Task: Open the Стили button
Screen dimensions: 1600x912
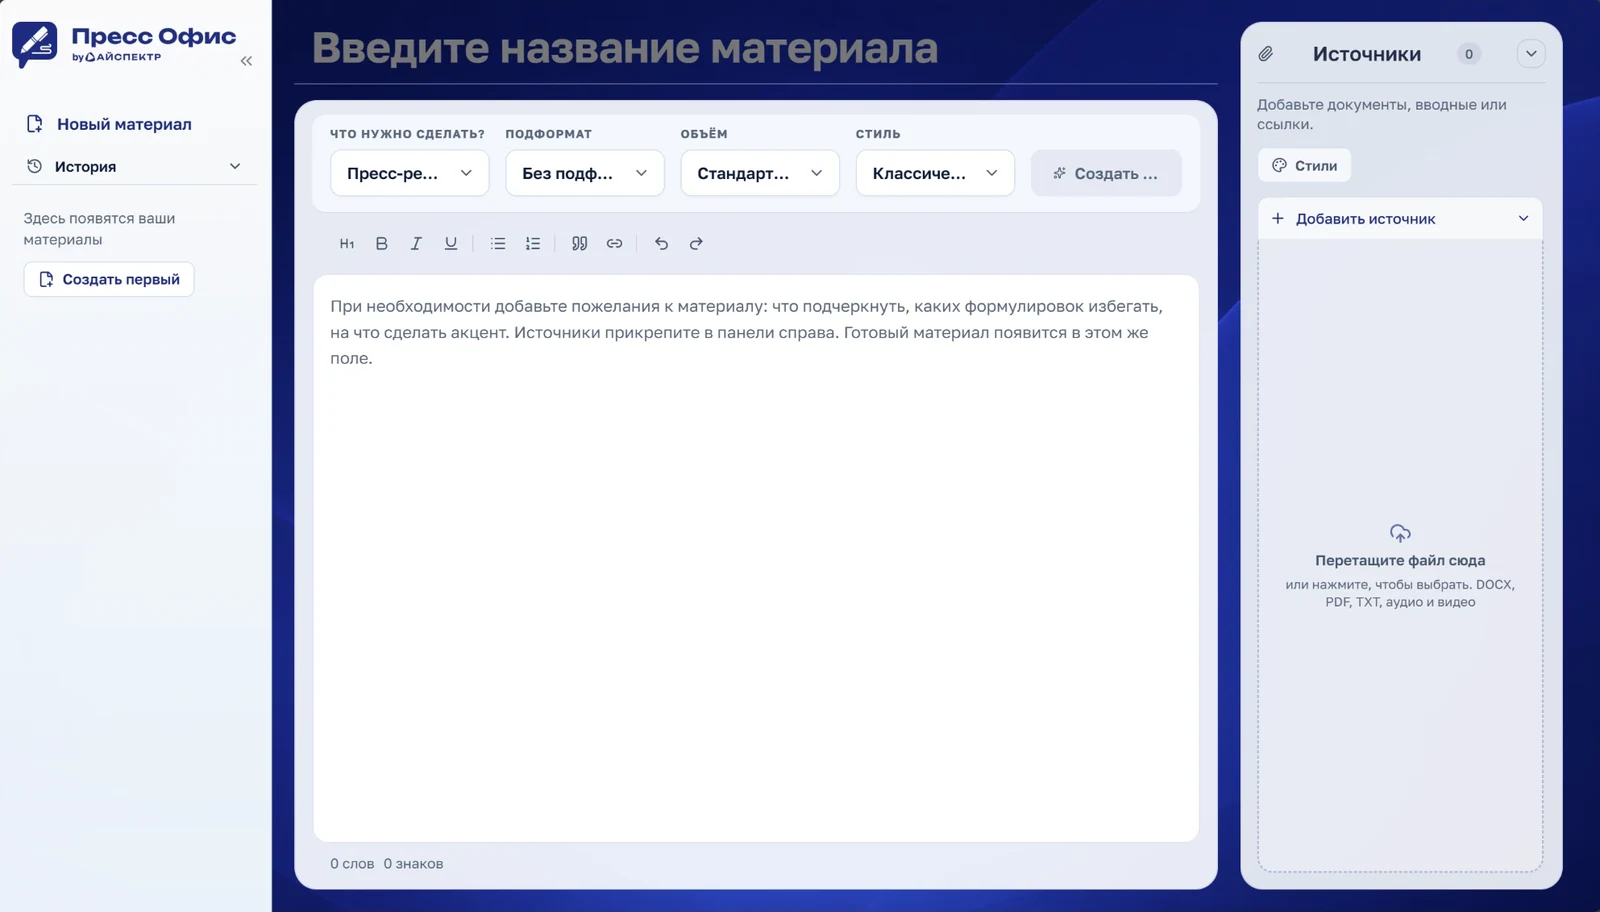Action: [x=1304, y=165]
